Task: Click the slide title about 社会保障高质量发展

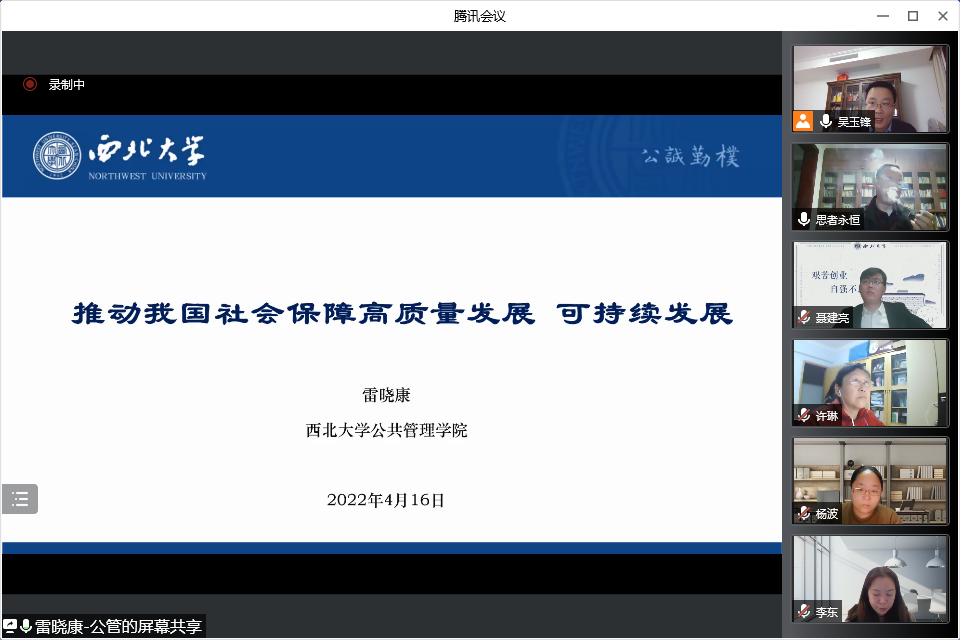Action: pos(402,314)
